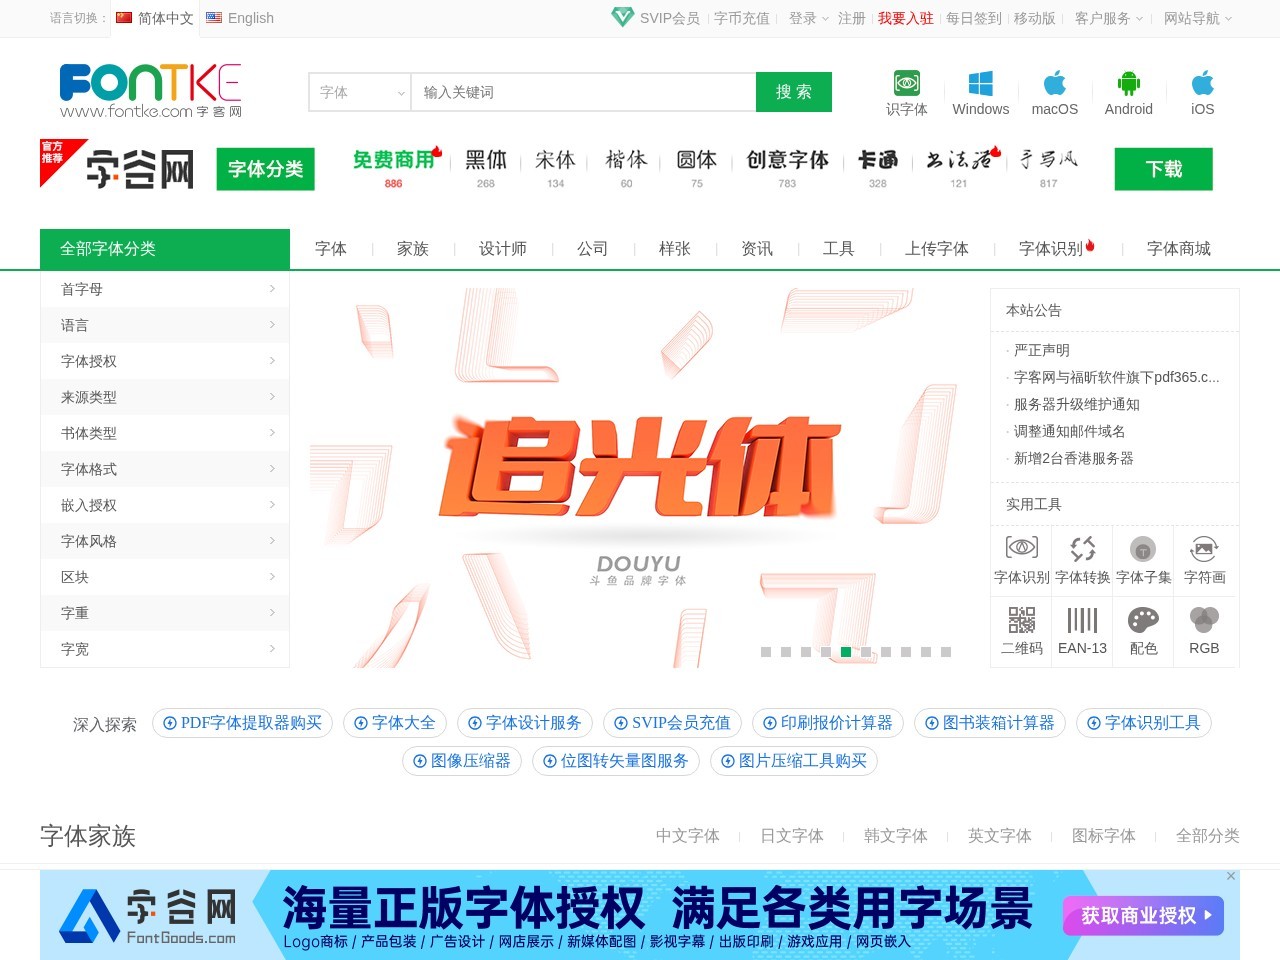Select the active green carousel indicator dot
The image size is (1280, 960).
tap(846, 652)
